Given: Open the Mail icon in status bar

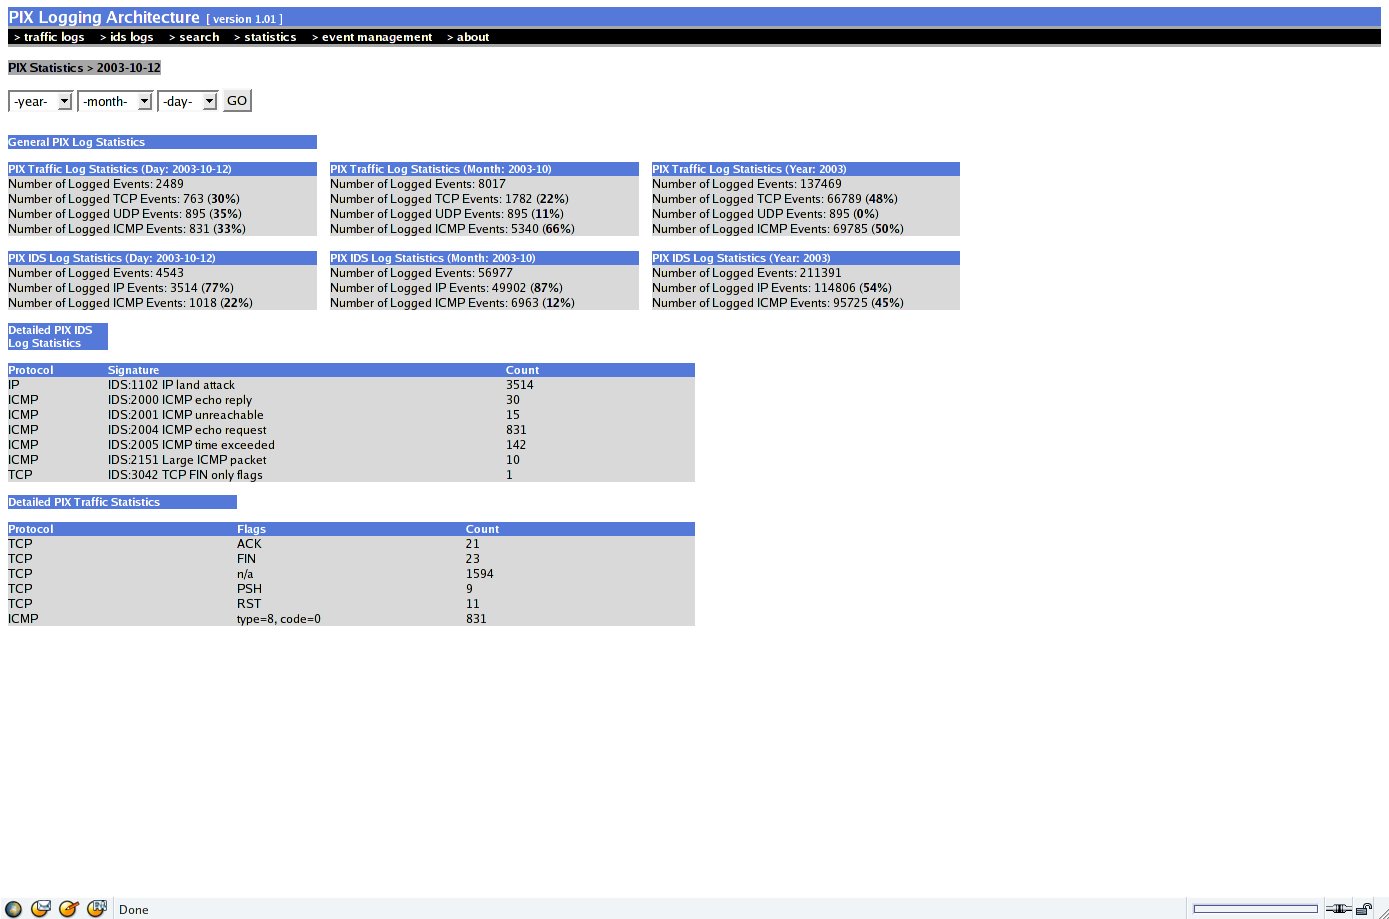Looking at the screenshot, I should (x=41, y=909).
